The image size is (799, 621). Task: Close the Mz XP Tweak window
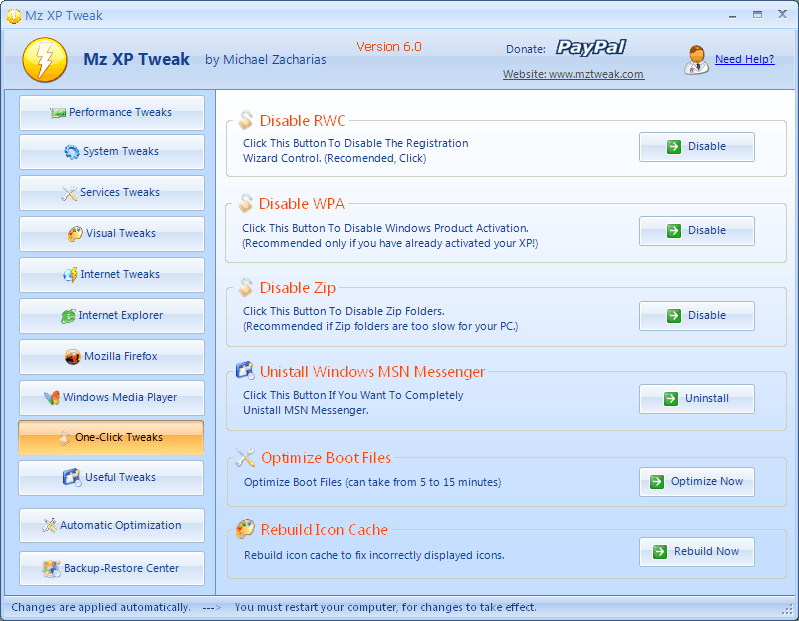(x=782, y=14)
